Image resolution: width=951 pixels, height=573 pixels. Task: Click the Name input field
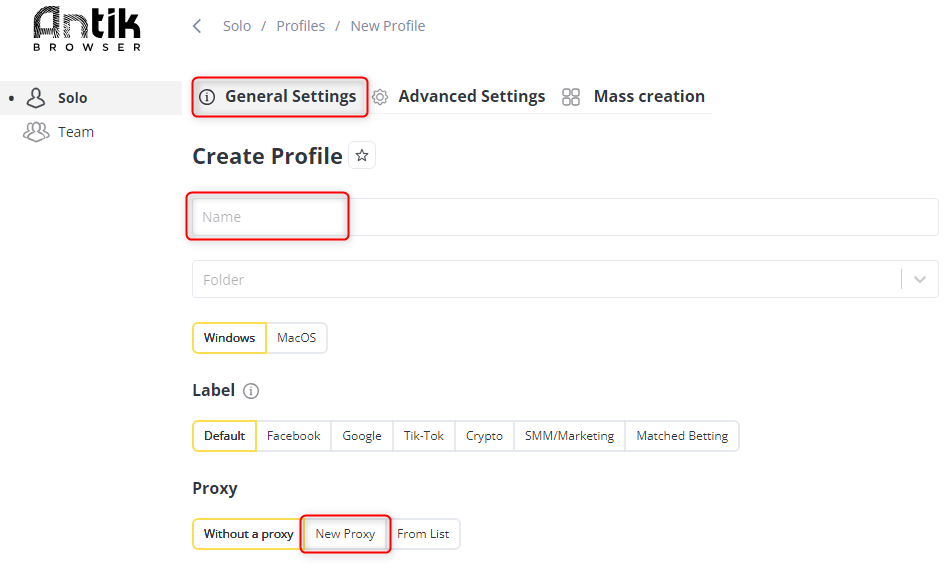pos(565,217)
